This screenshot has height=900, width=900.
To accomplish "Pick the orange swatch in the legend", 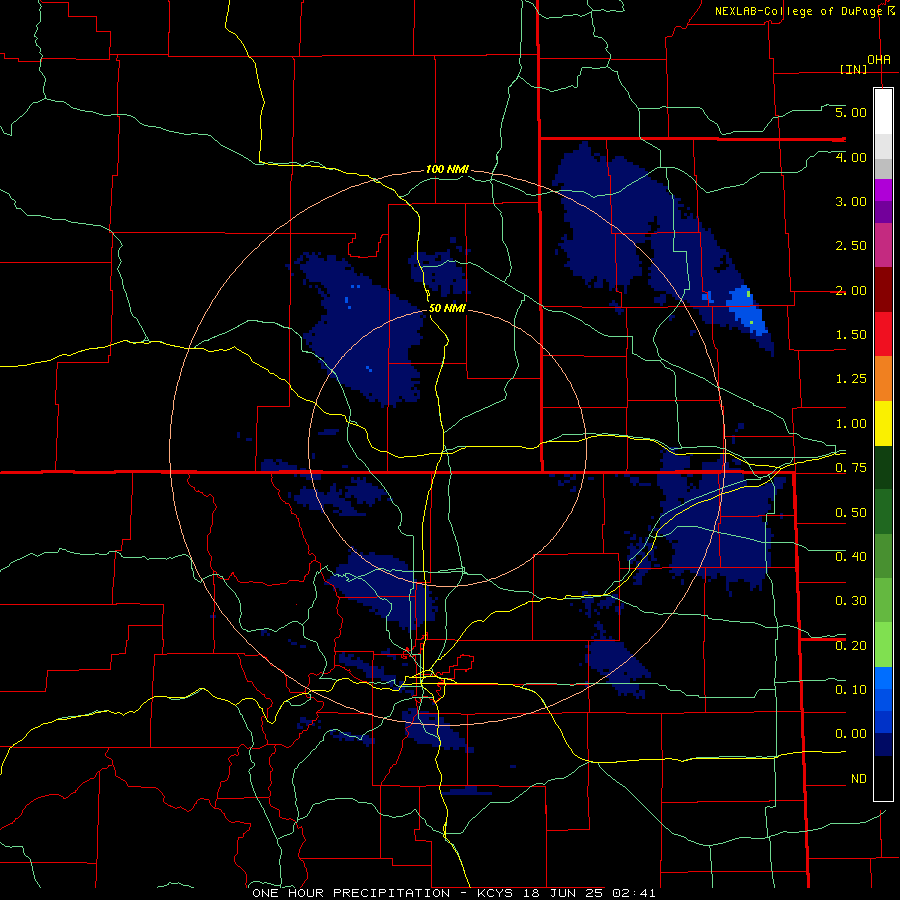I will click(883, 379).
